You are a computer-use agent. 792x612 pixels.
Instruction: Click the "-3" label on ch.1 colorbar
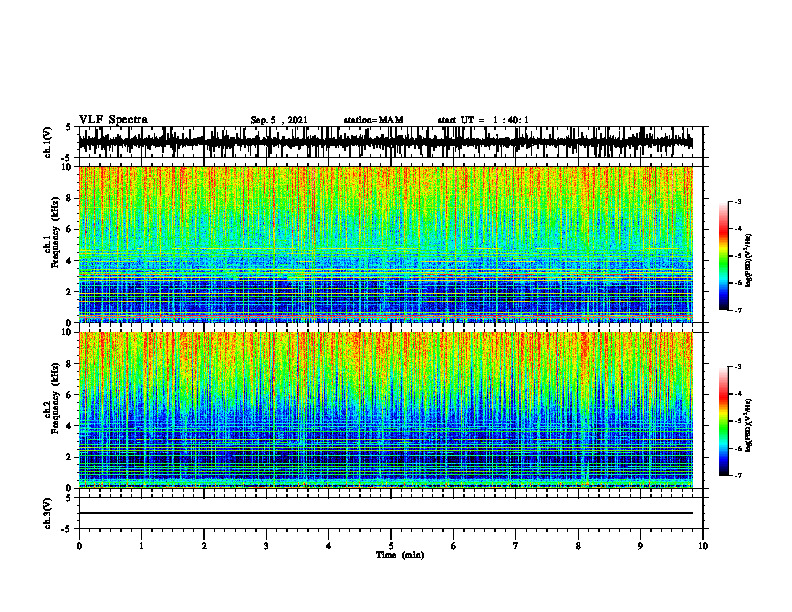point(738,202)
